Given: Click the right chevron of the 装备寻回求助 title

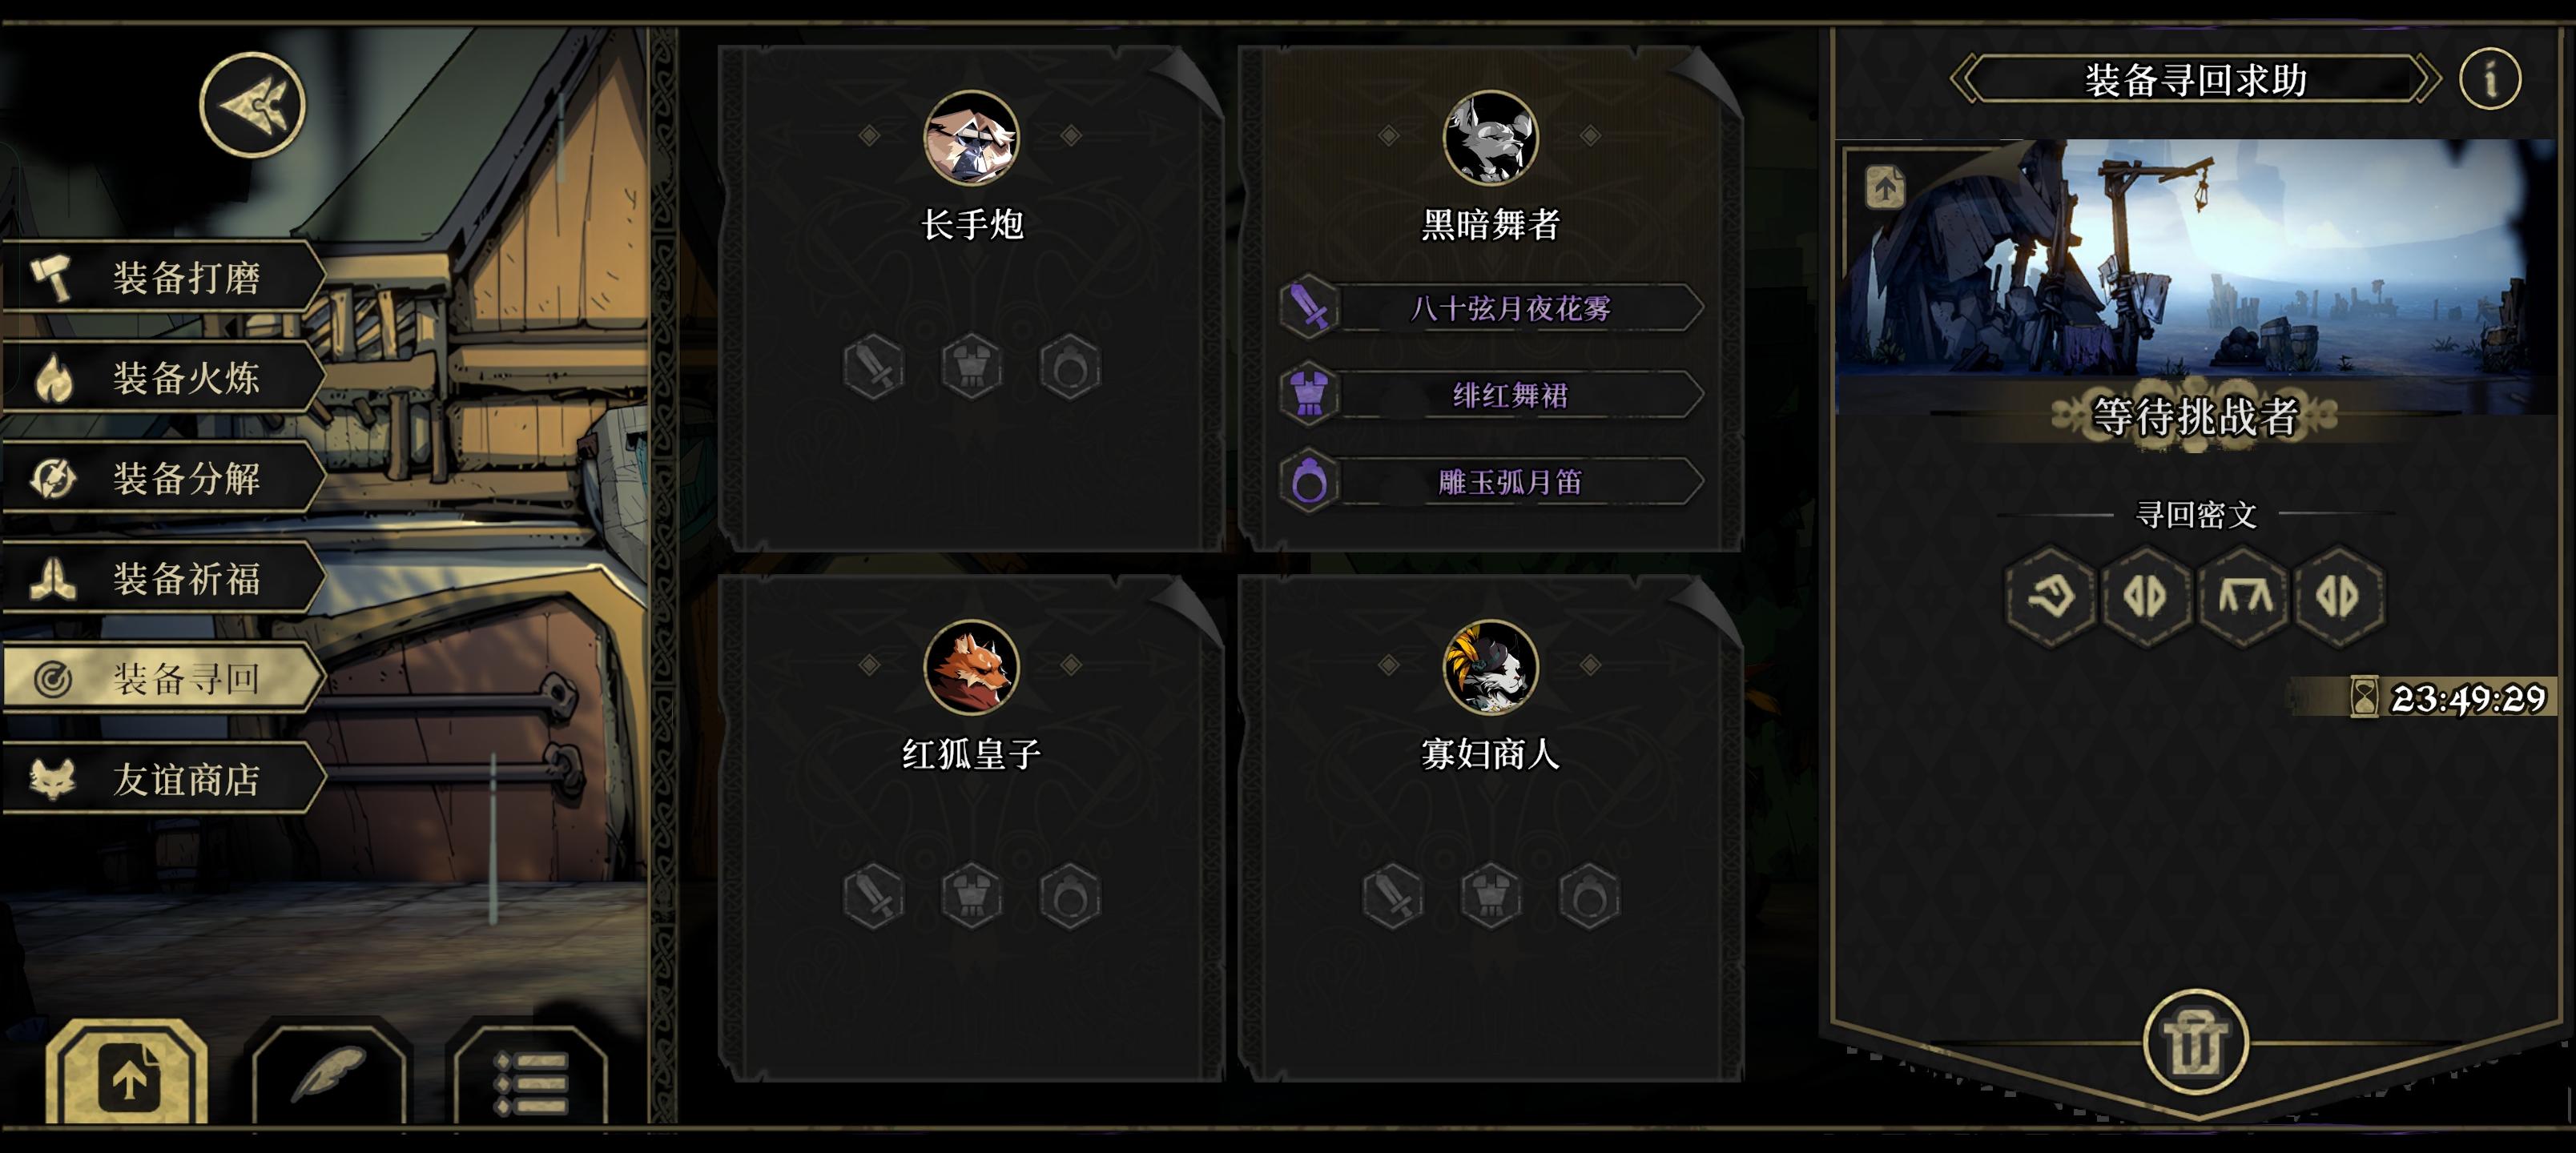Looking at the screenshot, I should [x=2426, y=78].
